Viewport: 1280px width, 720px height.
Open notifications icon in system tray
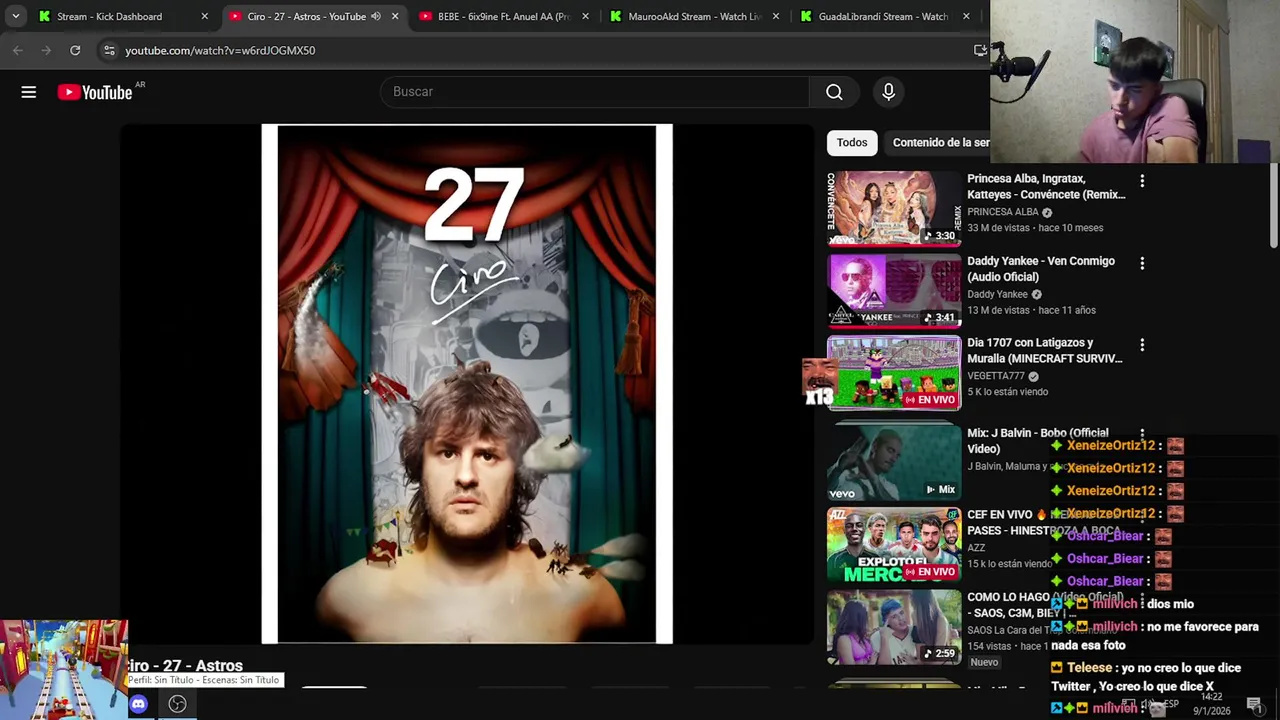pyautogui.click(x=1254, y=704)
